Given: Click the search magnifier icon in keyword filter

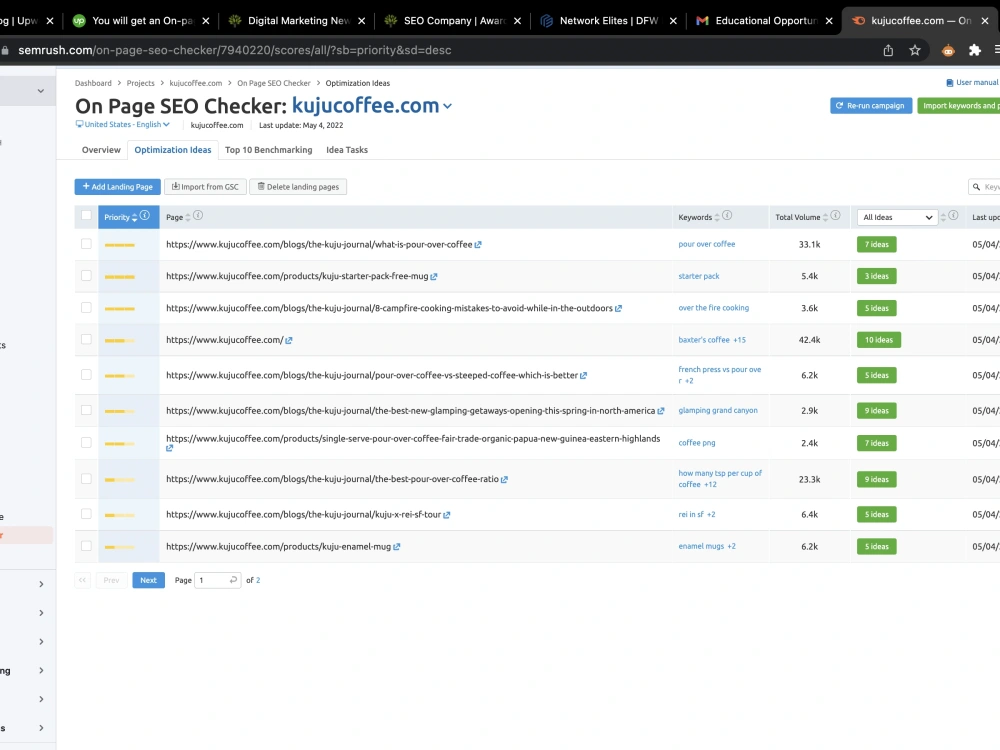Looking at the screenshot, I should pyautogui.click(x=976, y=187).
